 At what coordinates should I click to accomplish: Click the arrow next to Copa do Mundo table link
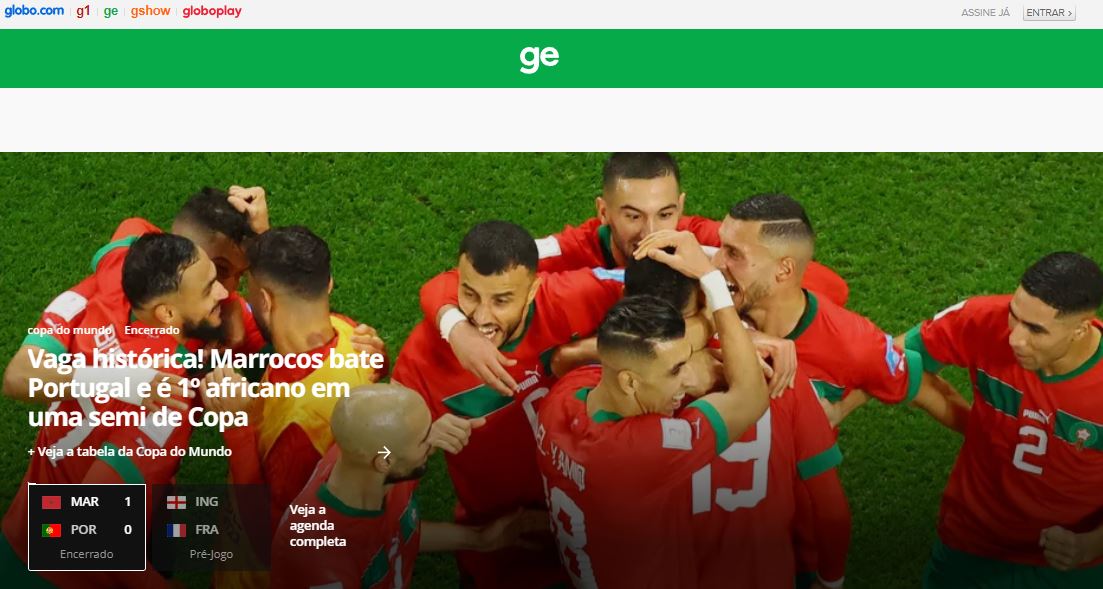[x=384, y=452]
